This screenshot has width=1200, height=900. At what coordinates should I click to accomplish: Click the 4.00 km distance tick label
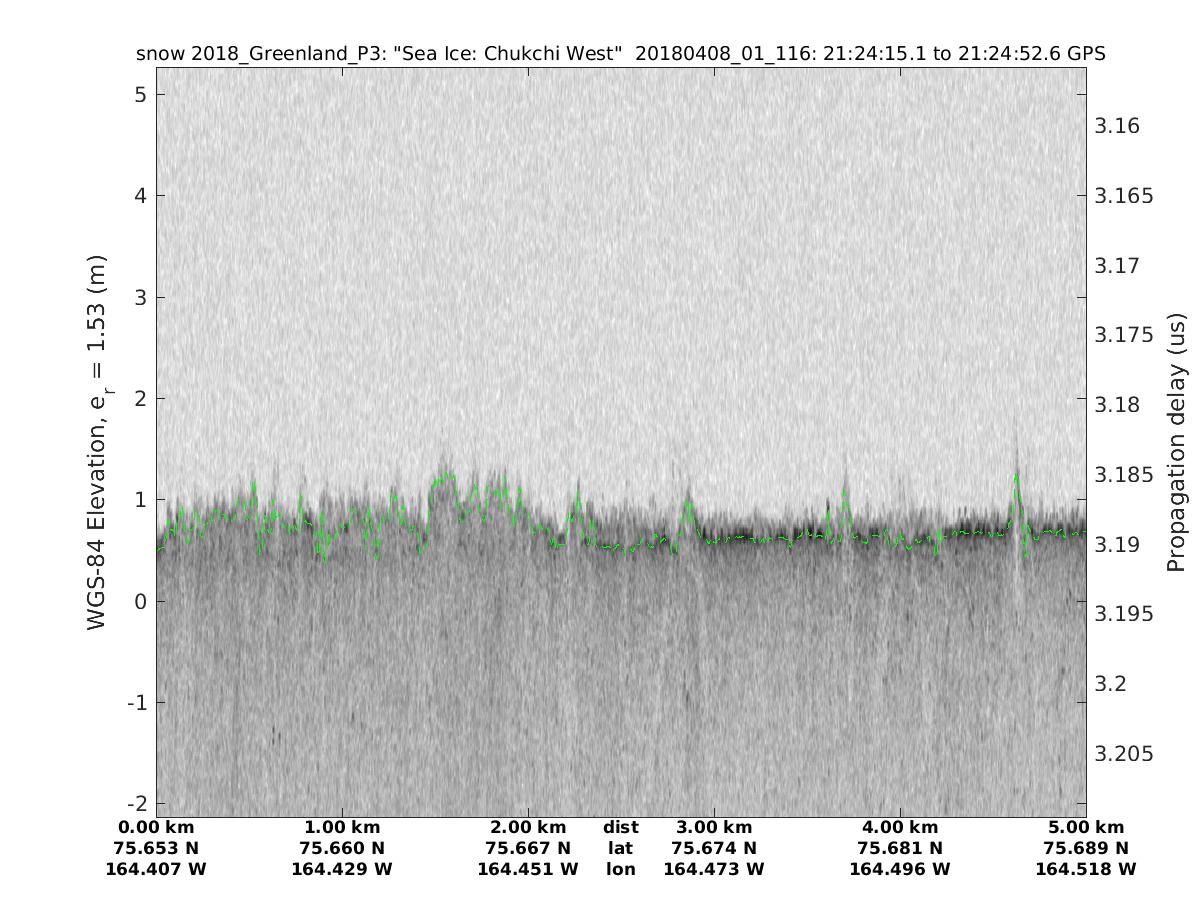click(900, 827)
